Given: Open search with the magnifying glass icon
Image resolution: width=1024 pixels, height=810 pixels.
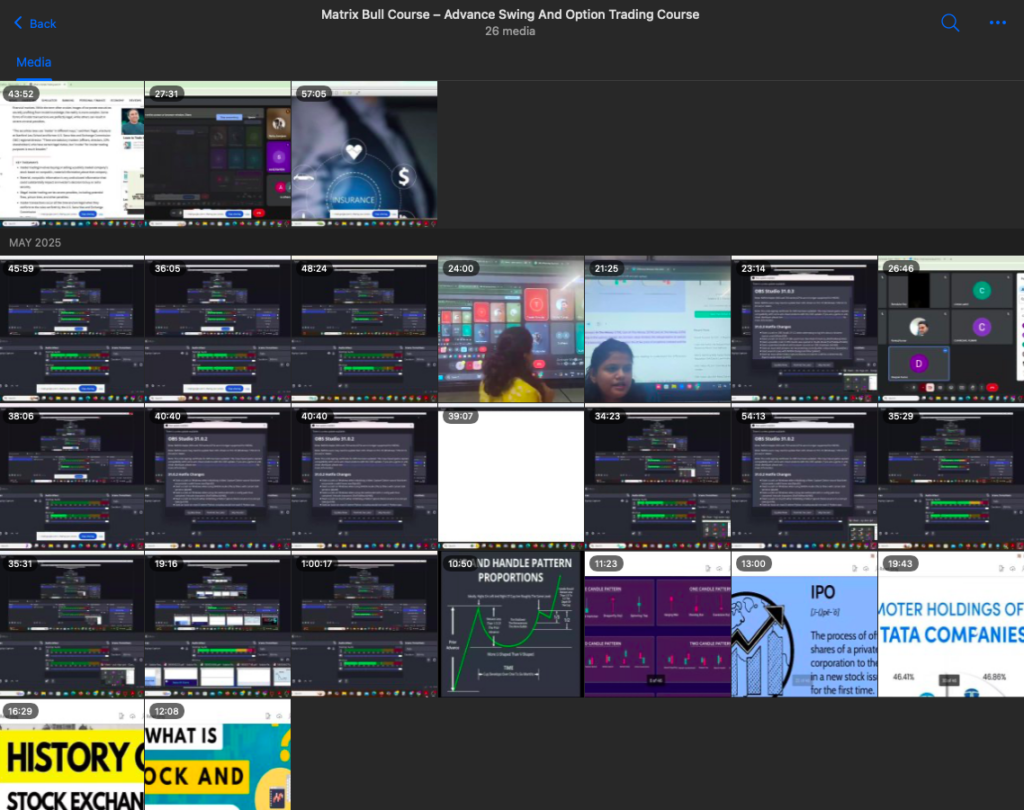Looking at the screenshot, I should click(x=949, y=22).
